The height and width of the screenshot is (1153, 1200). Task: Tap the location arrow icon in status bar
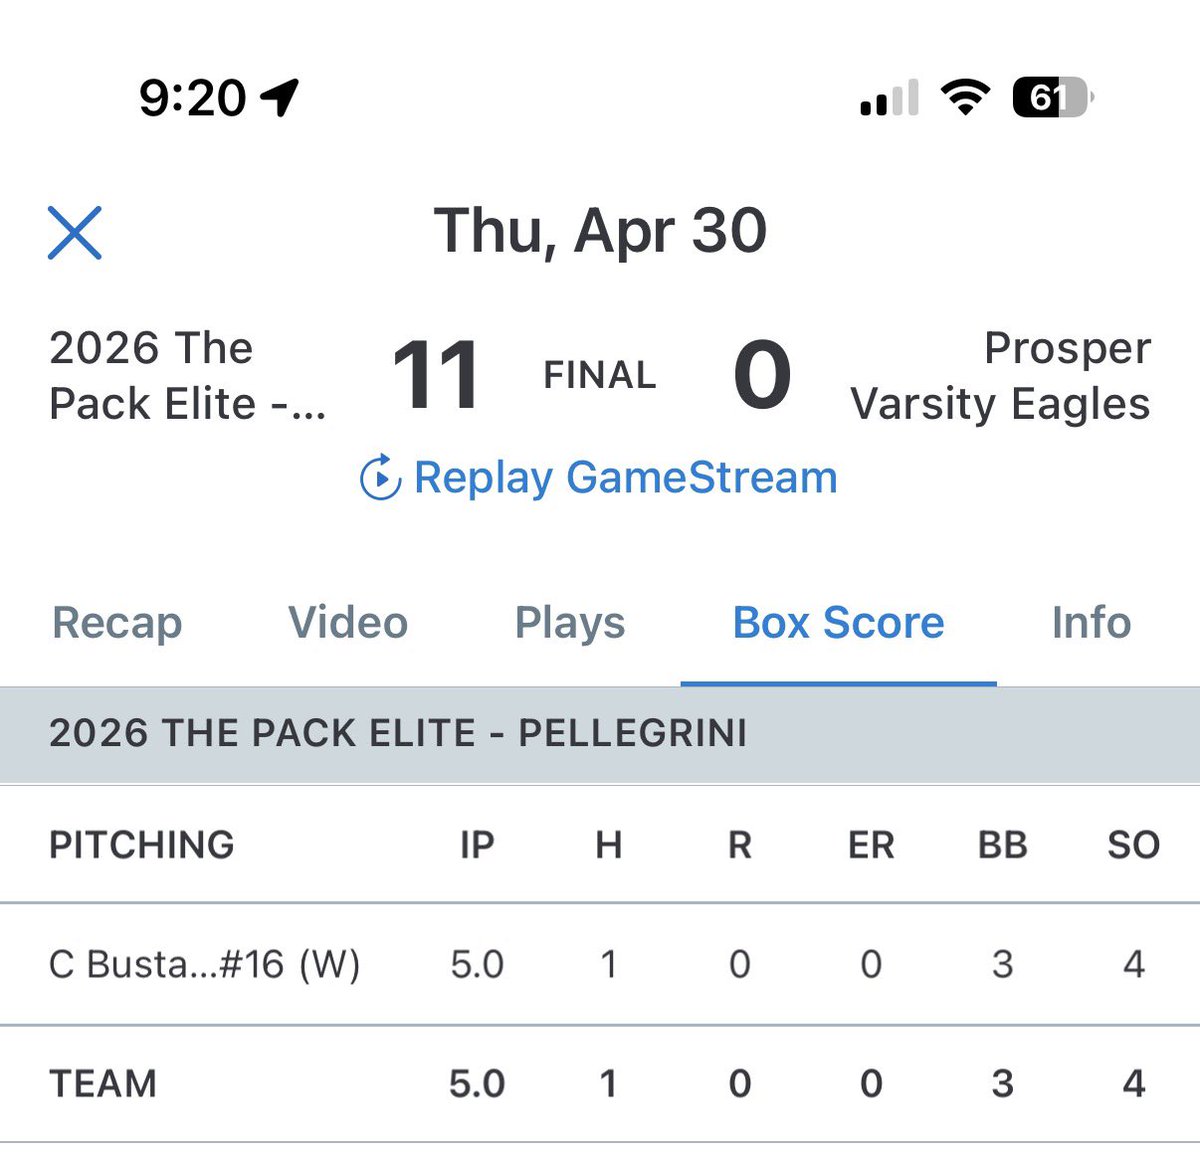click(x=279, y=97)
